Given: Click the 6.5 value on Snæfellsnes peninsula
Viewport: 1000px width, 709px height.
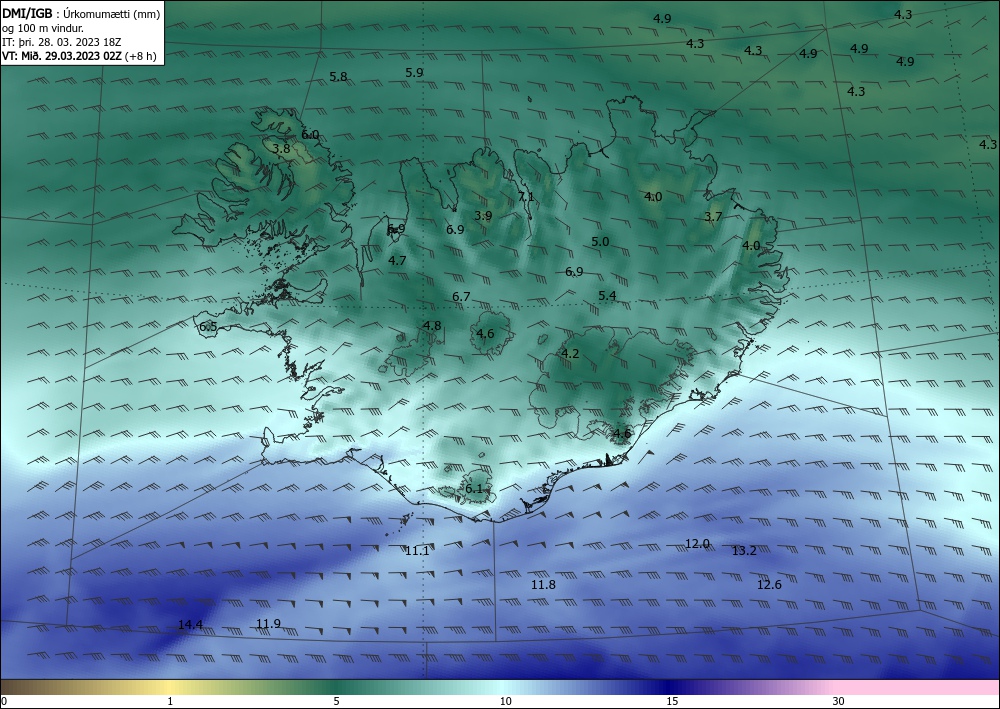Looking at the screenshot, I should coord(208,327).
